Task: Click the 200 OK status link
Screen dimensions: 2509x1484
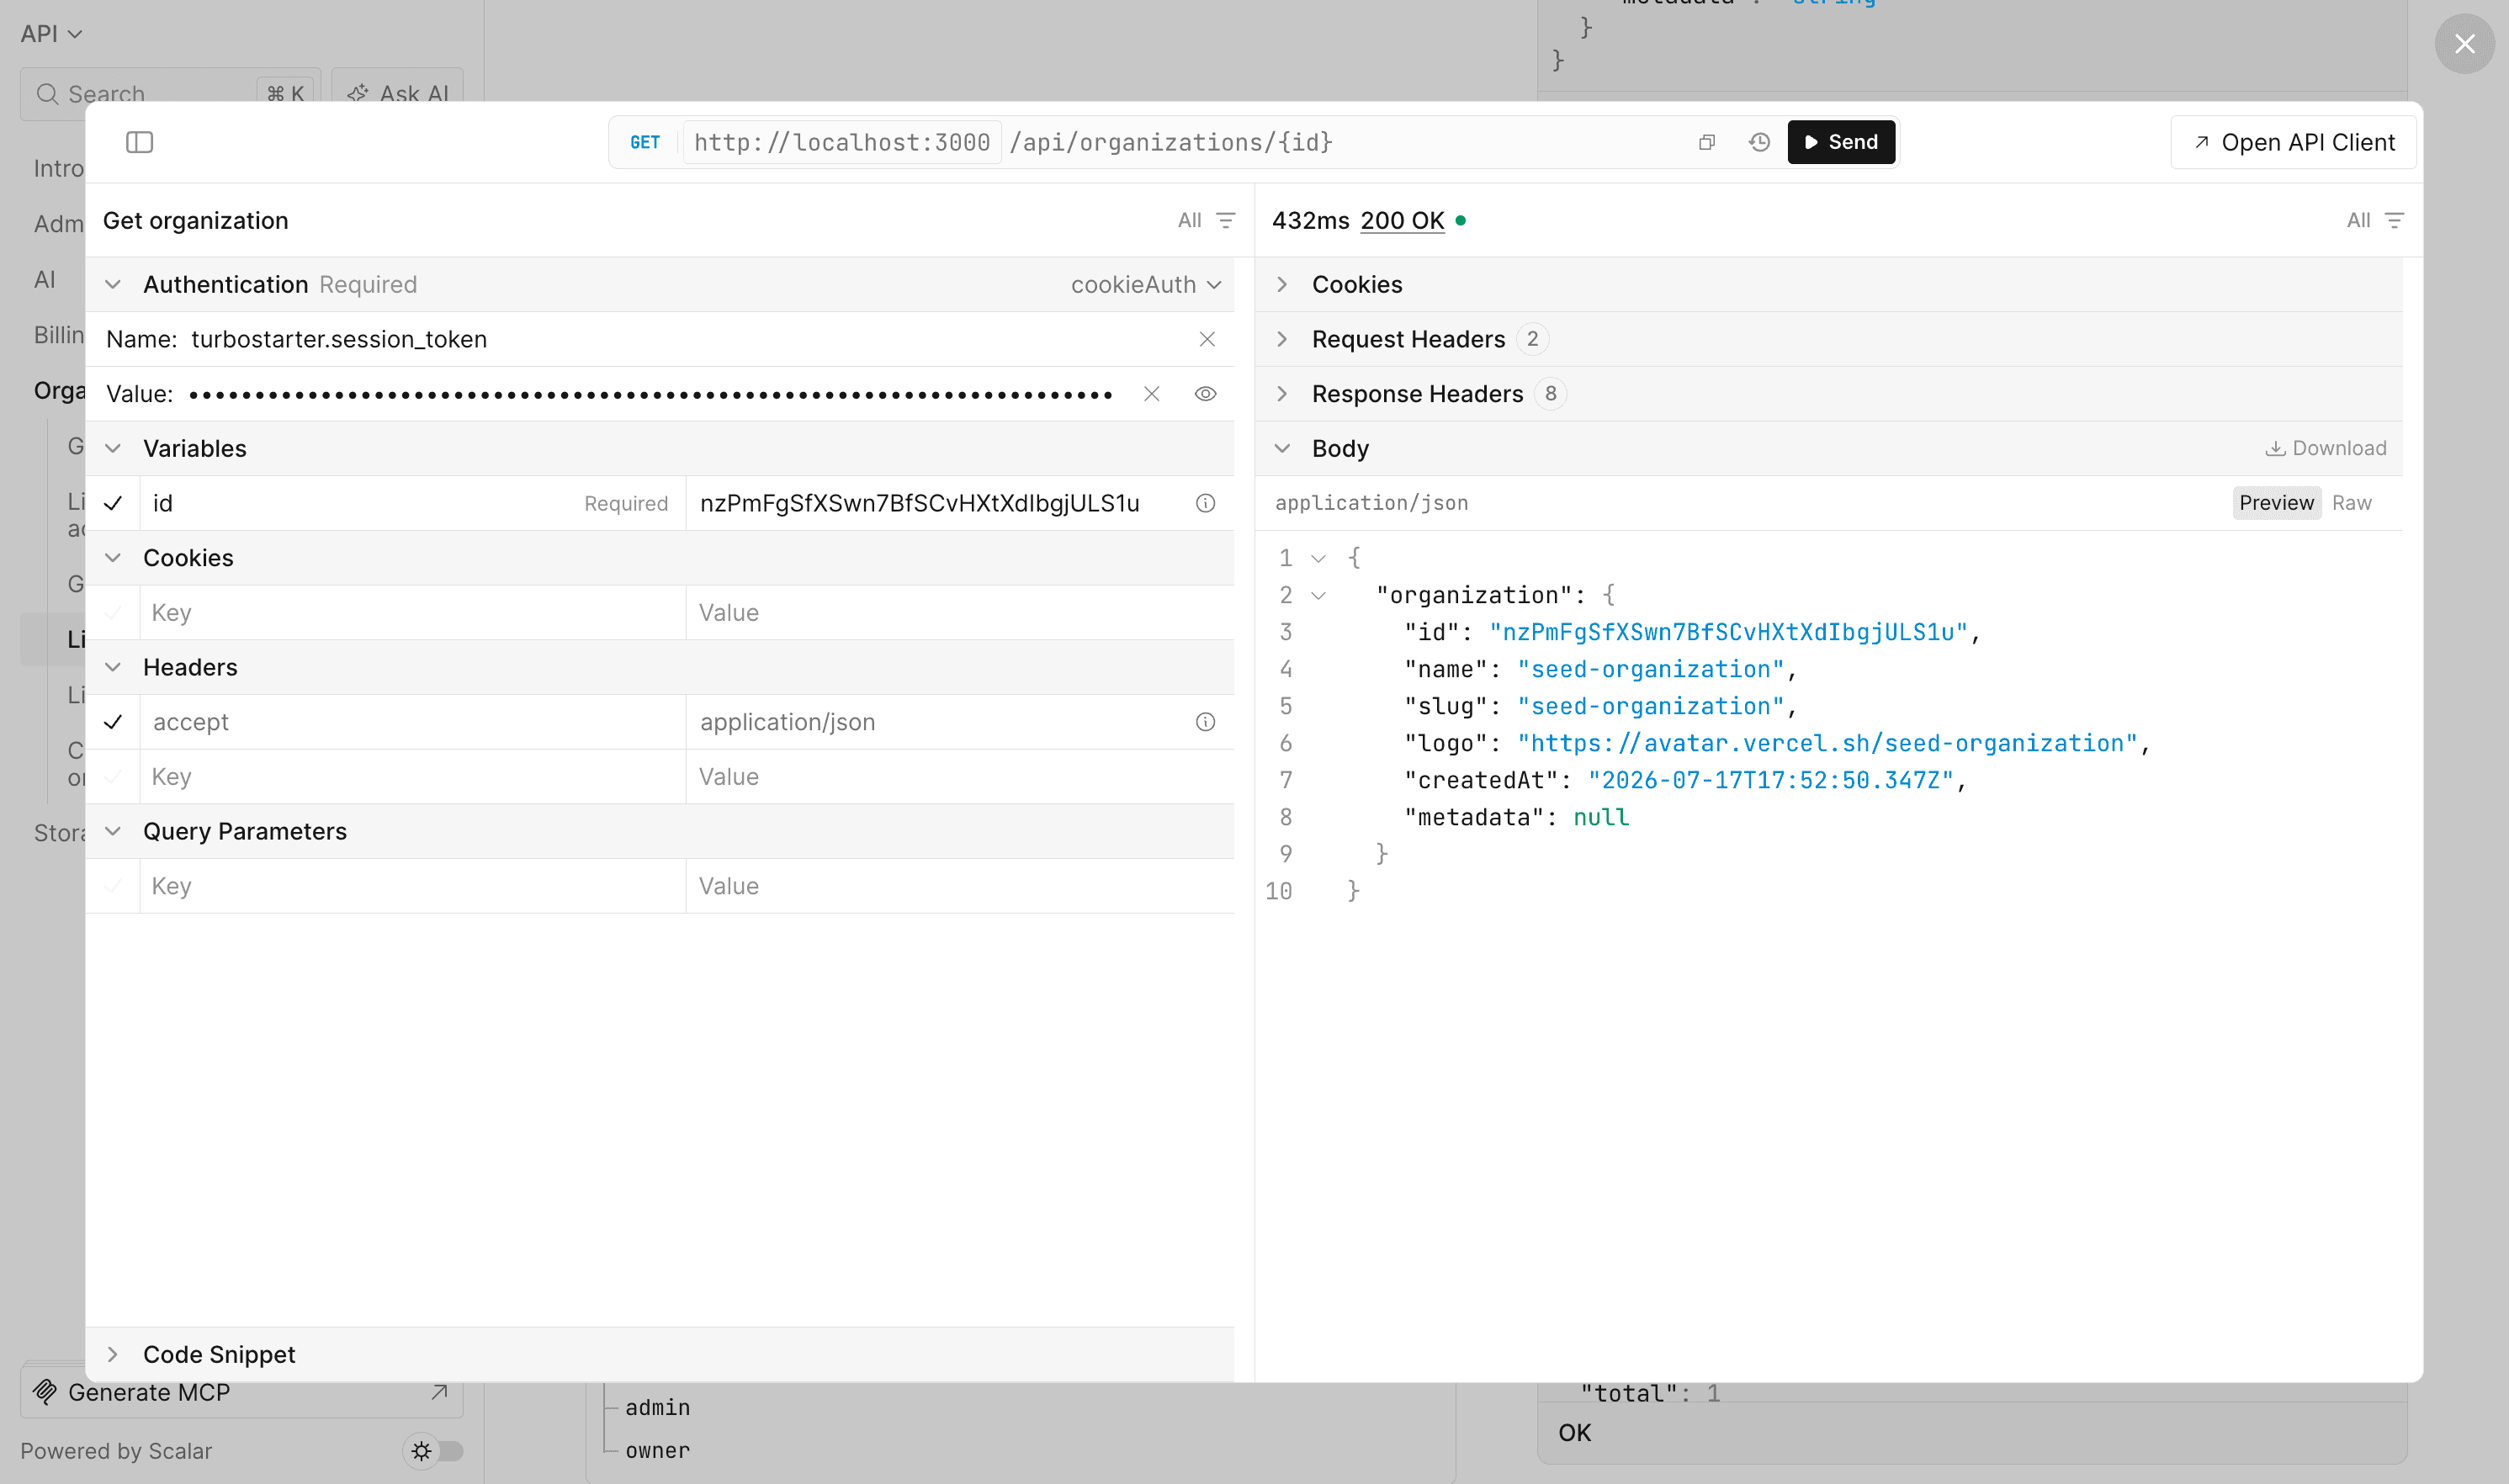Action: [1402, 220]
